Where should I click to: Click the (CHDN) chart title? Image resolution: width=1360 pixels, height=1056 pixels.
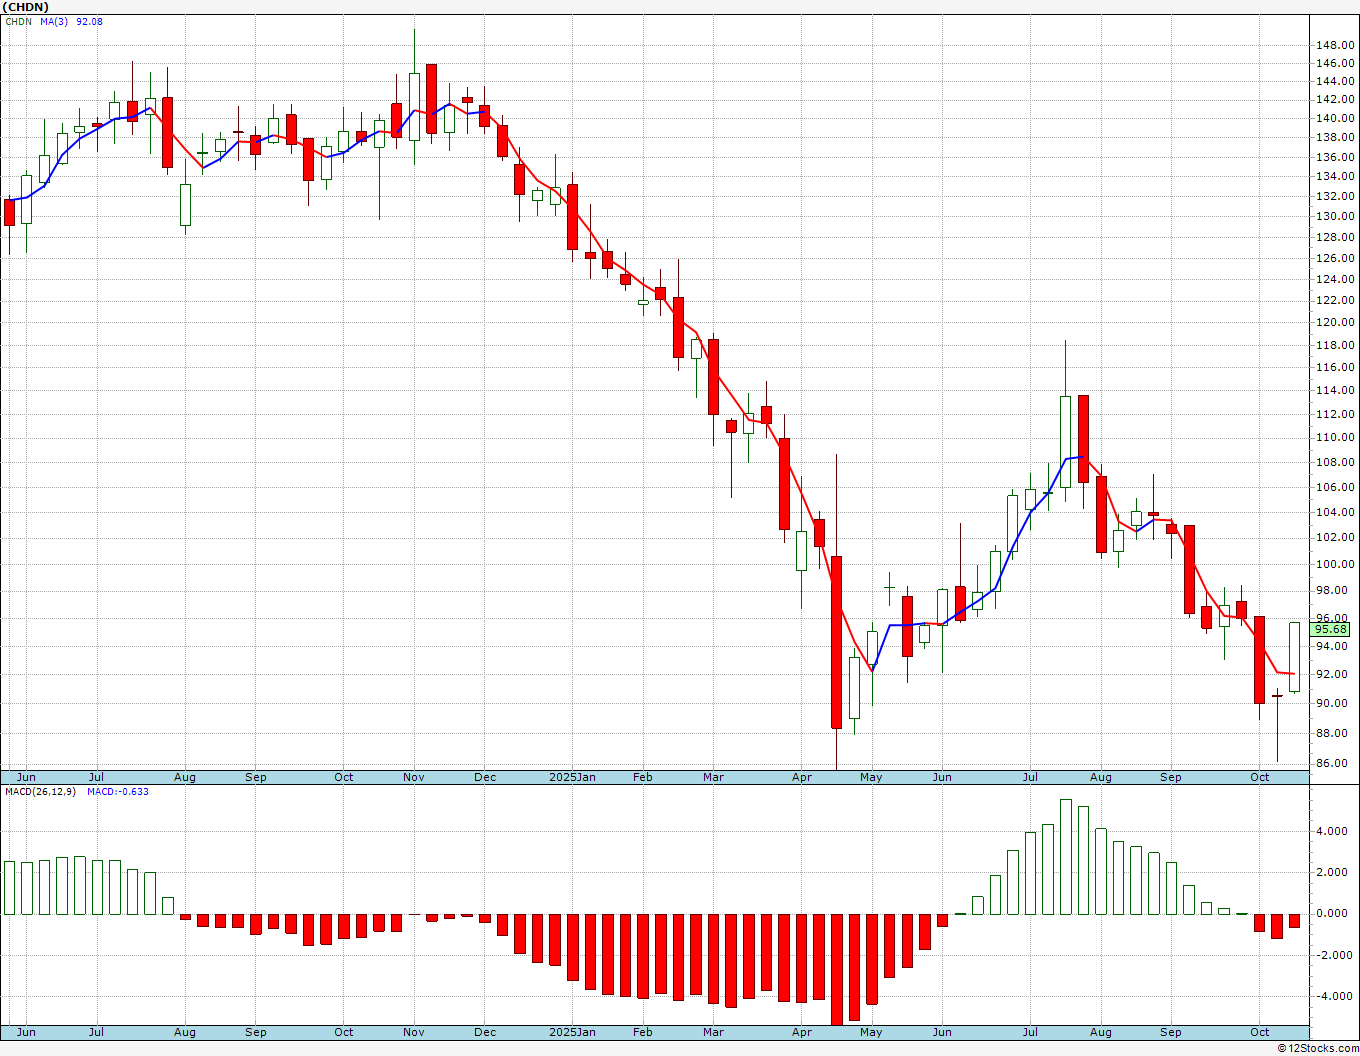(25, 7)
